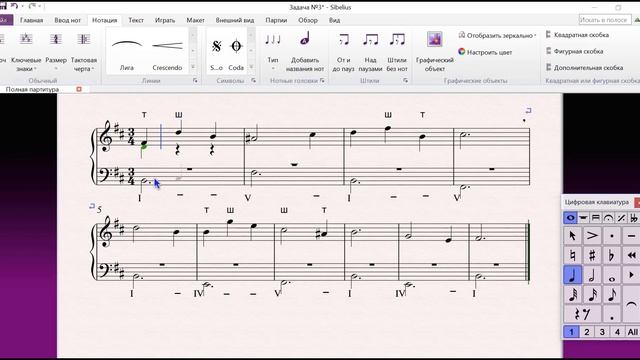Select voice 2 on the keypad
This screenshot has width=640, height=360.
[587, 332]
